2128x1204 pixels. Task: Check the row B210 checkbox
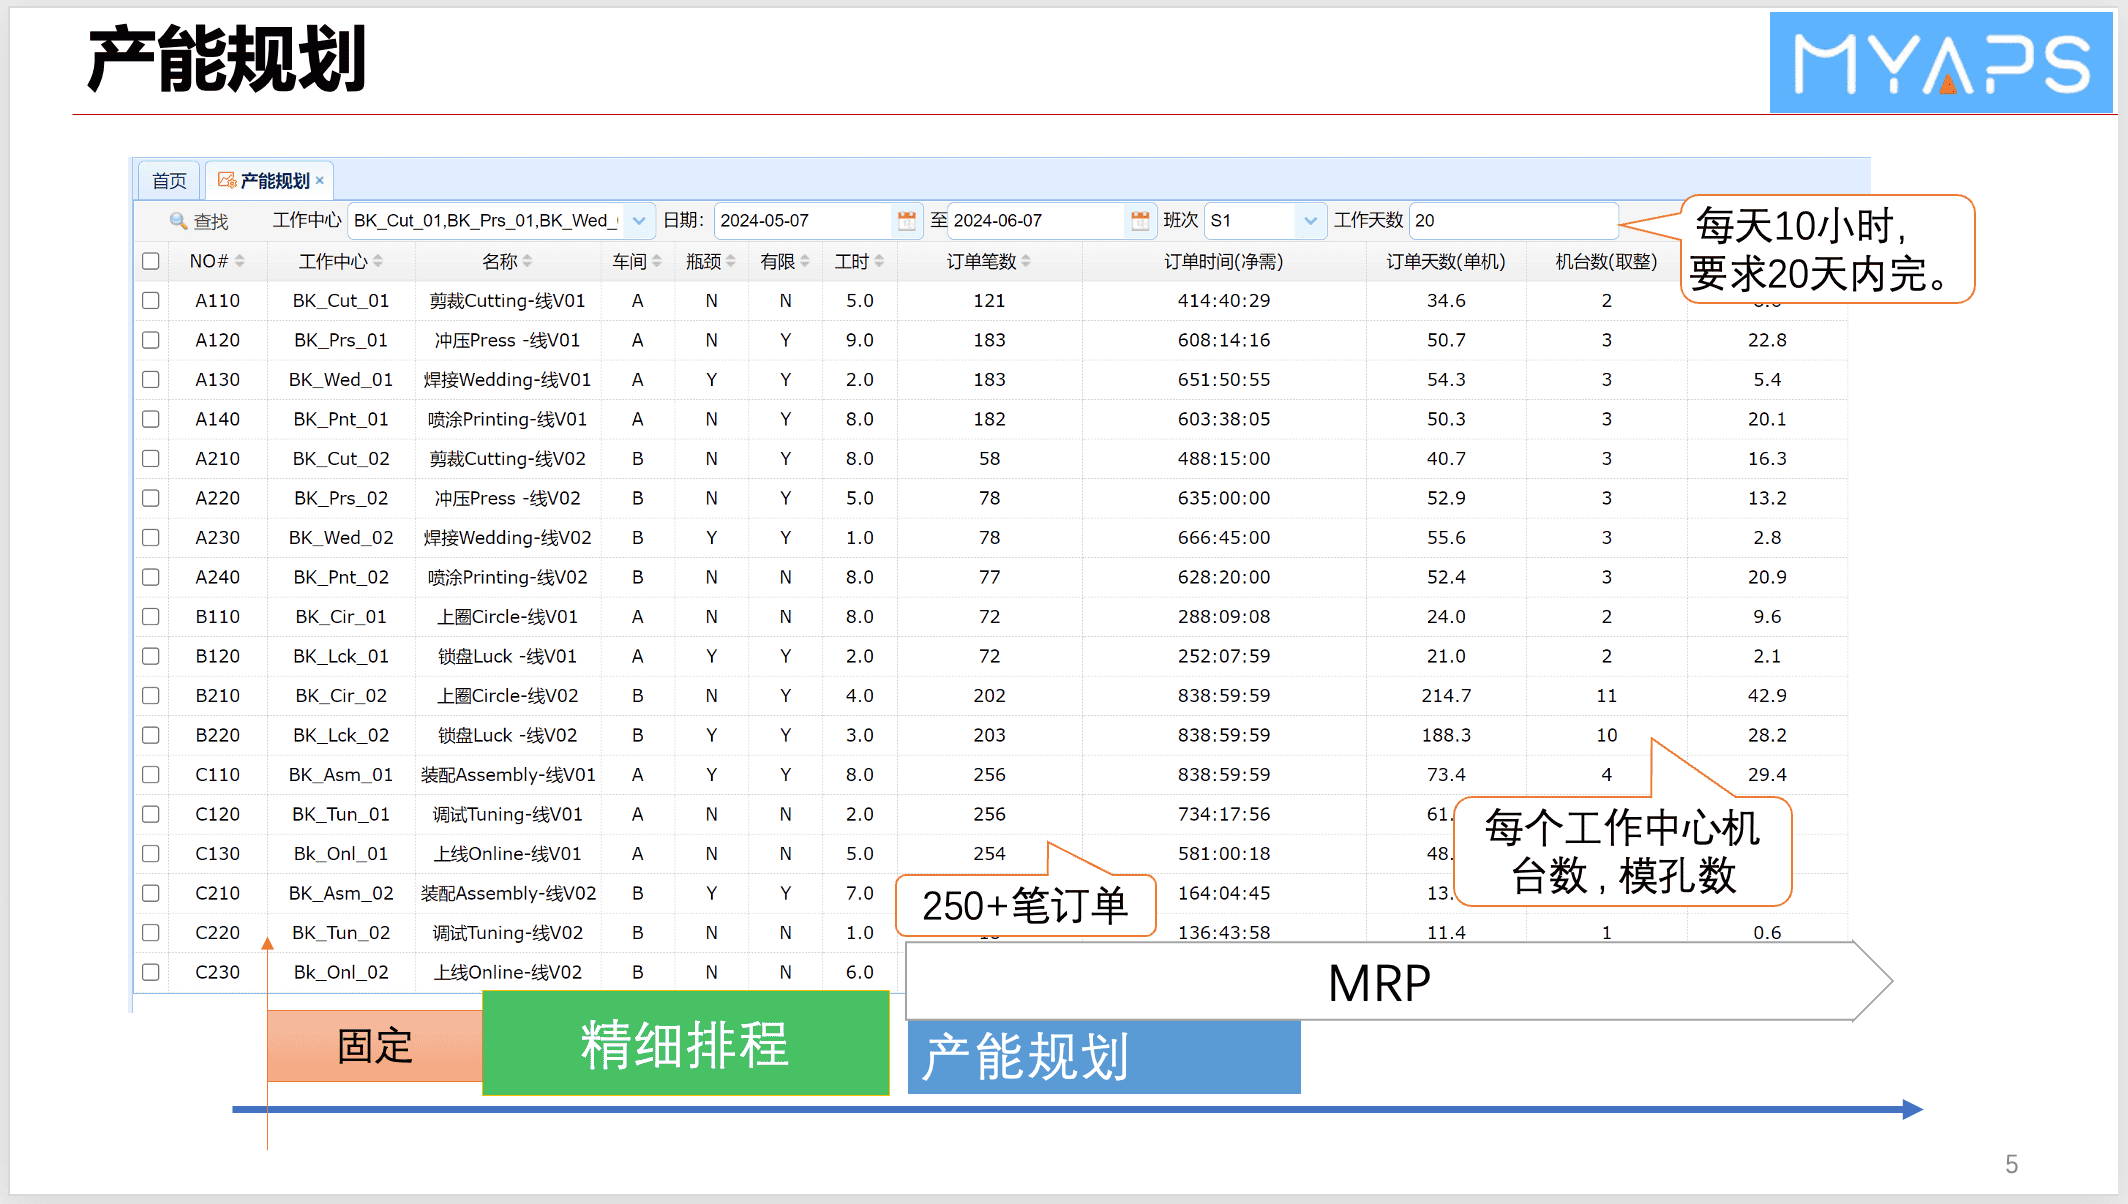[x=151, y=695]
